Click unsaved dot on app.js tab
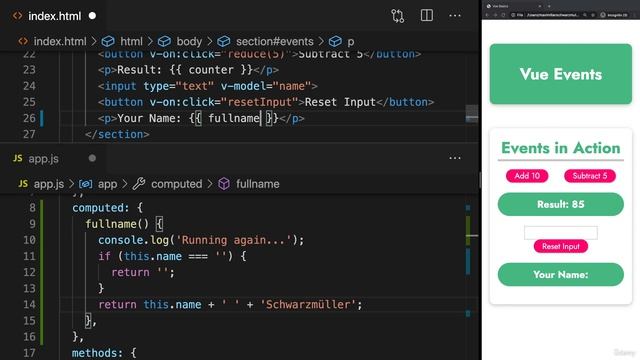640x360 pixels. pyautogui.click(x=92, y=158)
